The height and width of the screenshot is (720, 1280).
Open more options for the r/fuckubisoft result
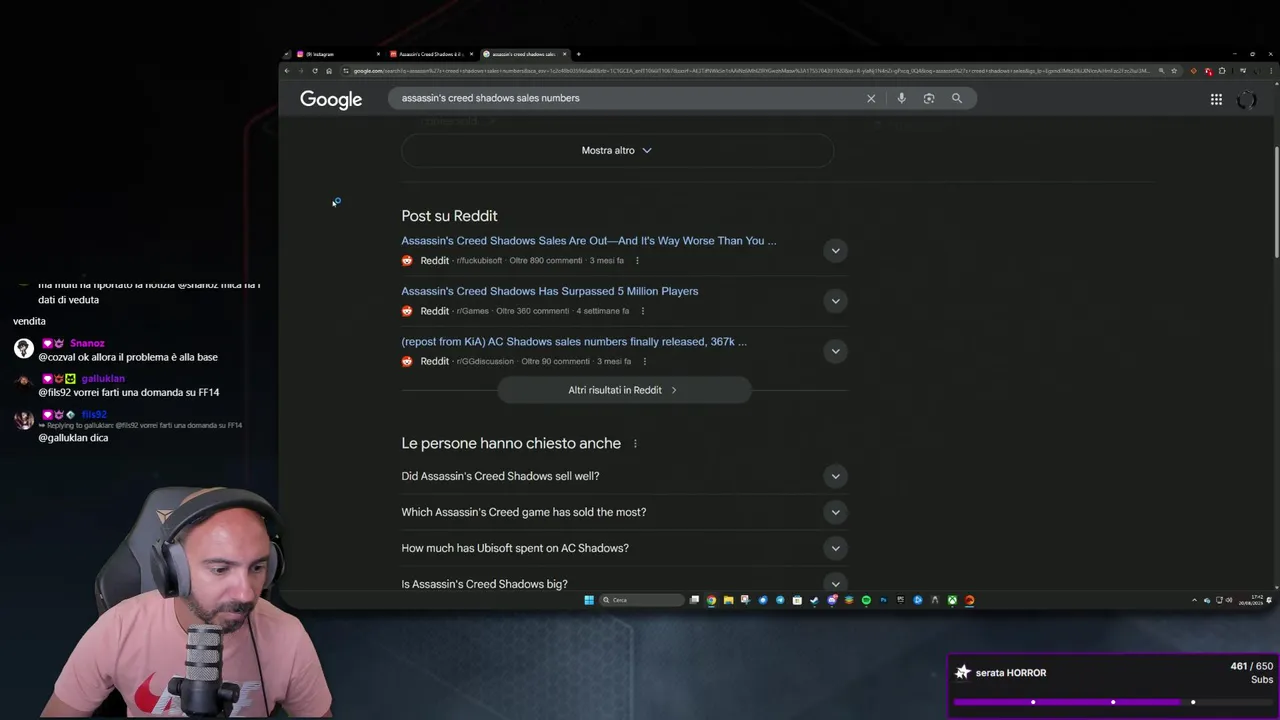637,261
